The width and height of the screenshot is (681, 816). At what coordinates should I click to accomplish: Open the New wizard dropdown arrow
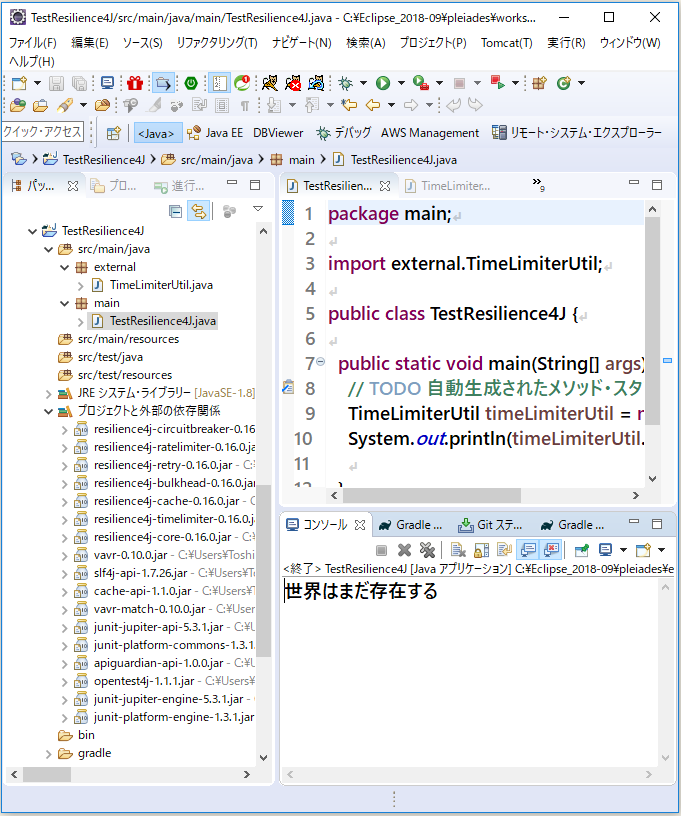coord(37,83)
